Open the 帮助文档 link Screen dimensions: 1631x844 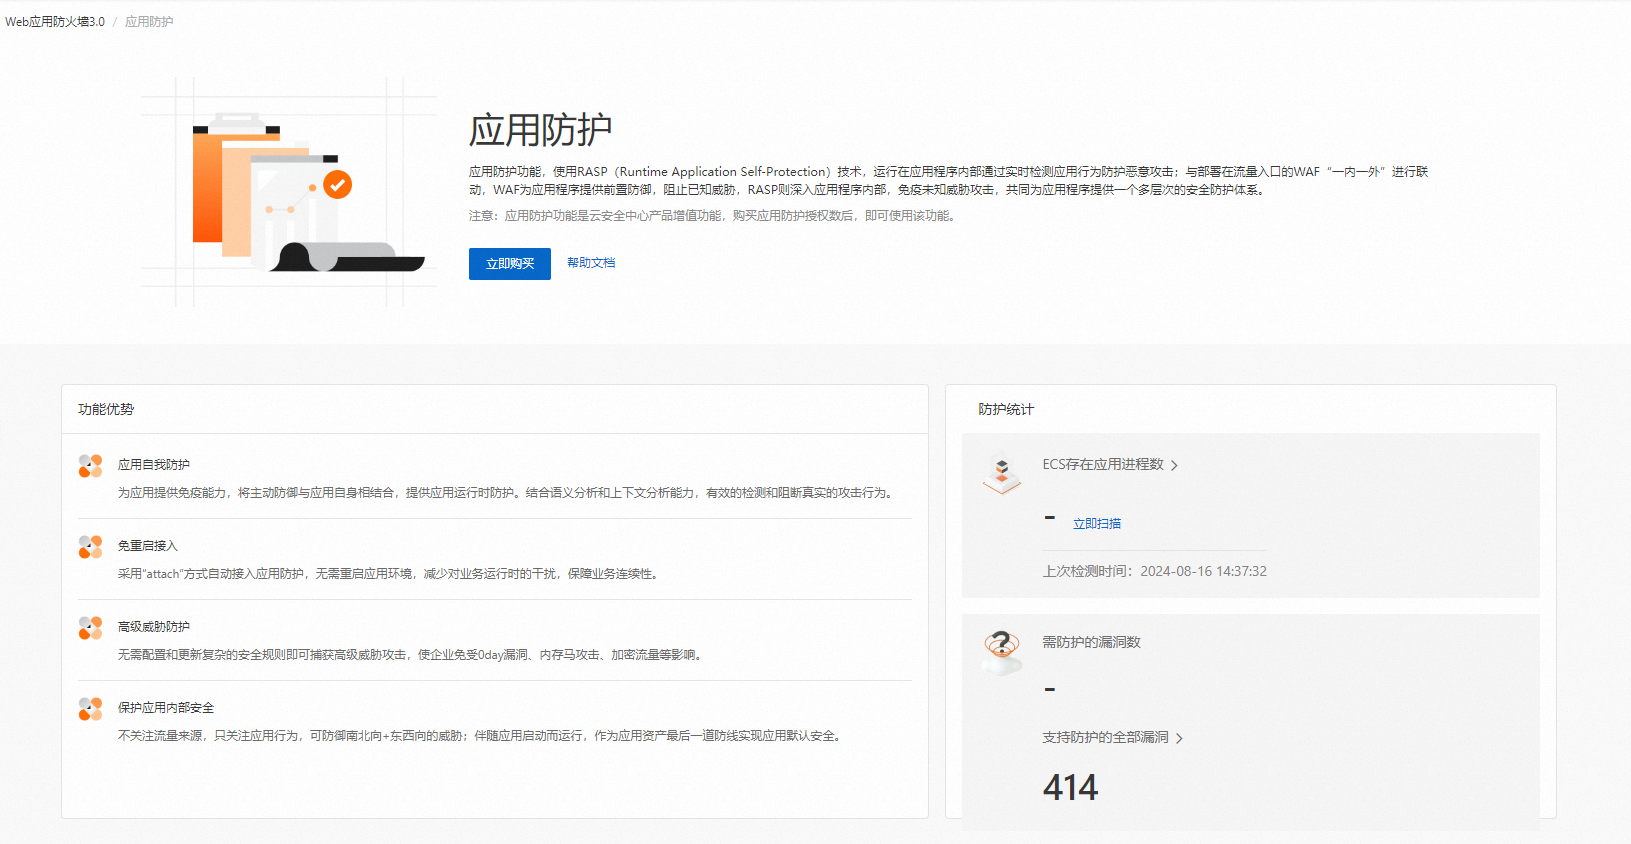click(591, 263)
